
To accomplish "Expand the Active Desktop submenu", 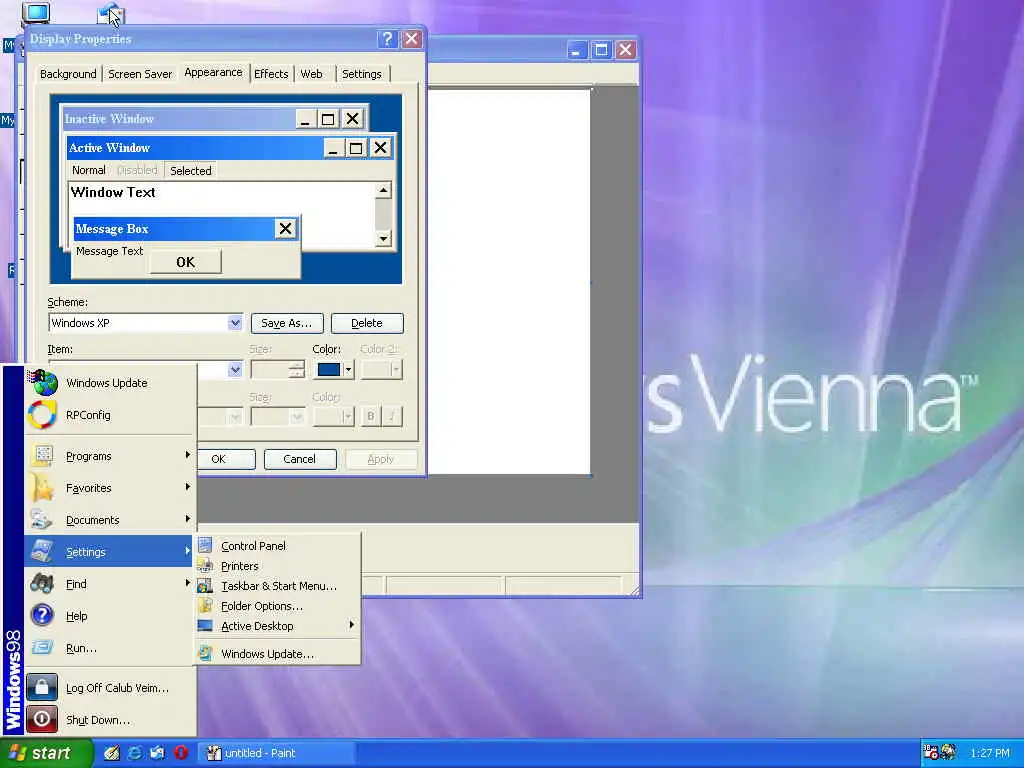I will coord(278,626).
